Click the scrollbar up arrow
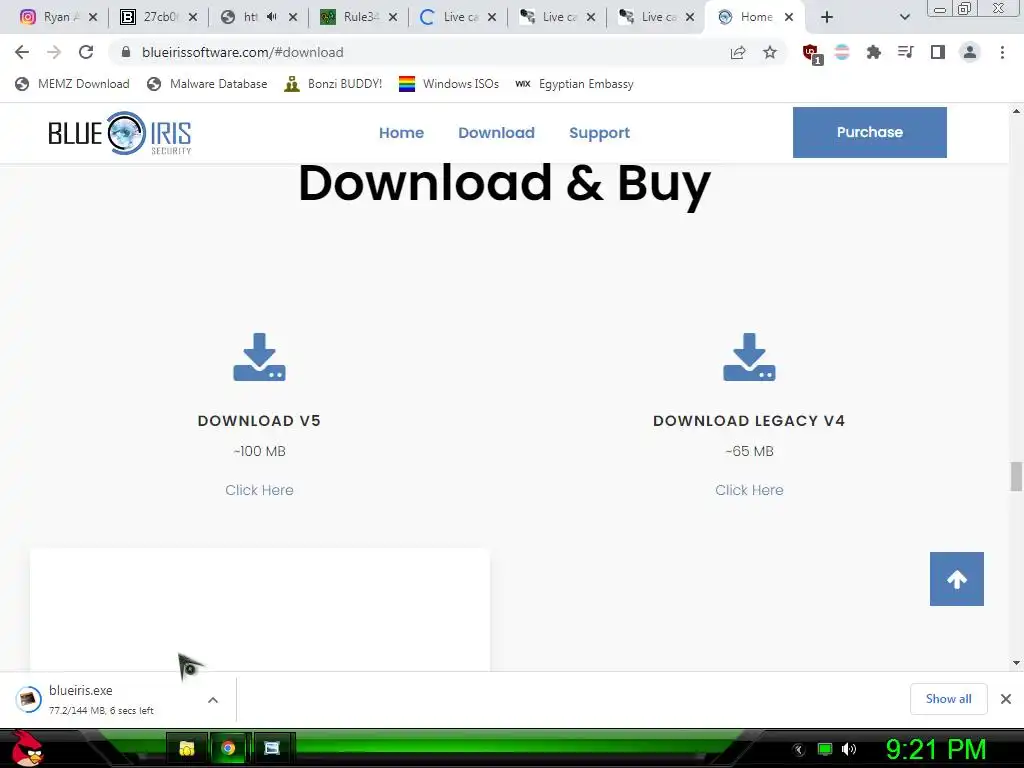This screenshot has height=768, width=1024. 1016,111
